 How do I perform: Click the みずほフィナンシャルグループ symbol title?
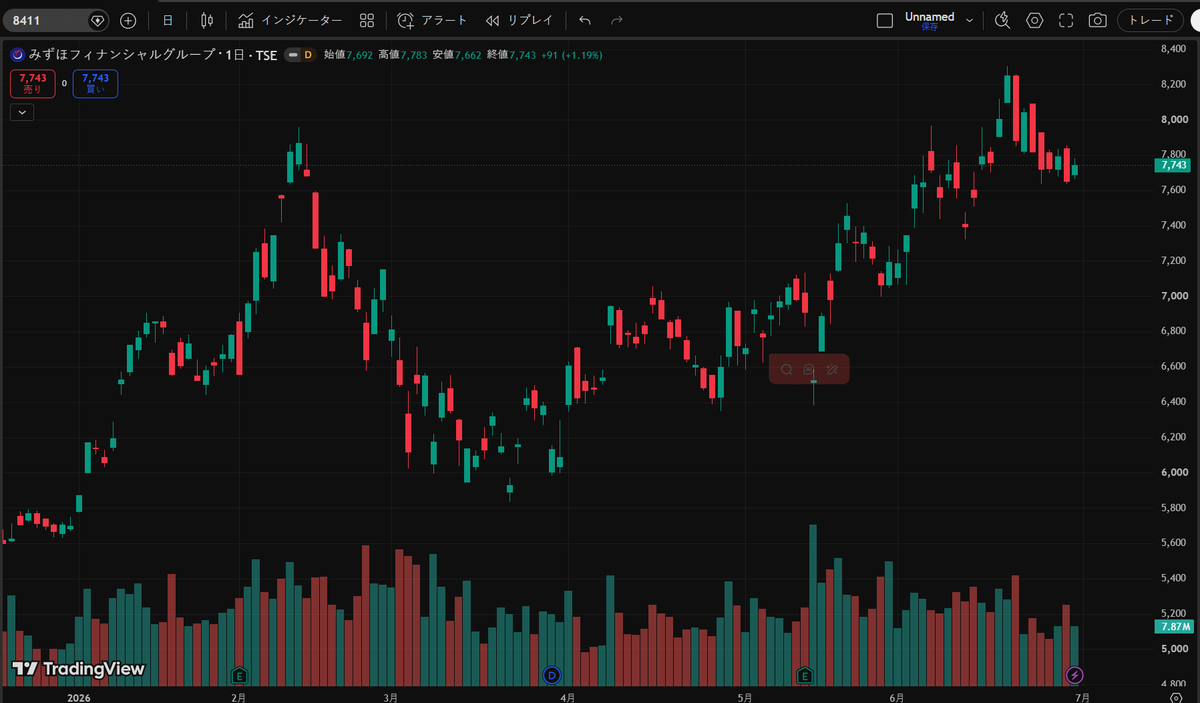coord(122,55)
